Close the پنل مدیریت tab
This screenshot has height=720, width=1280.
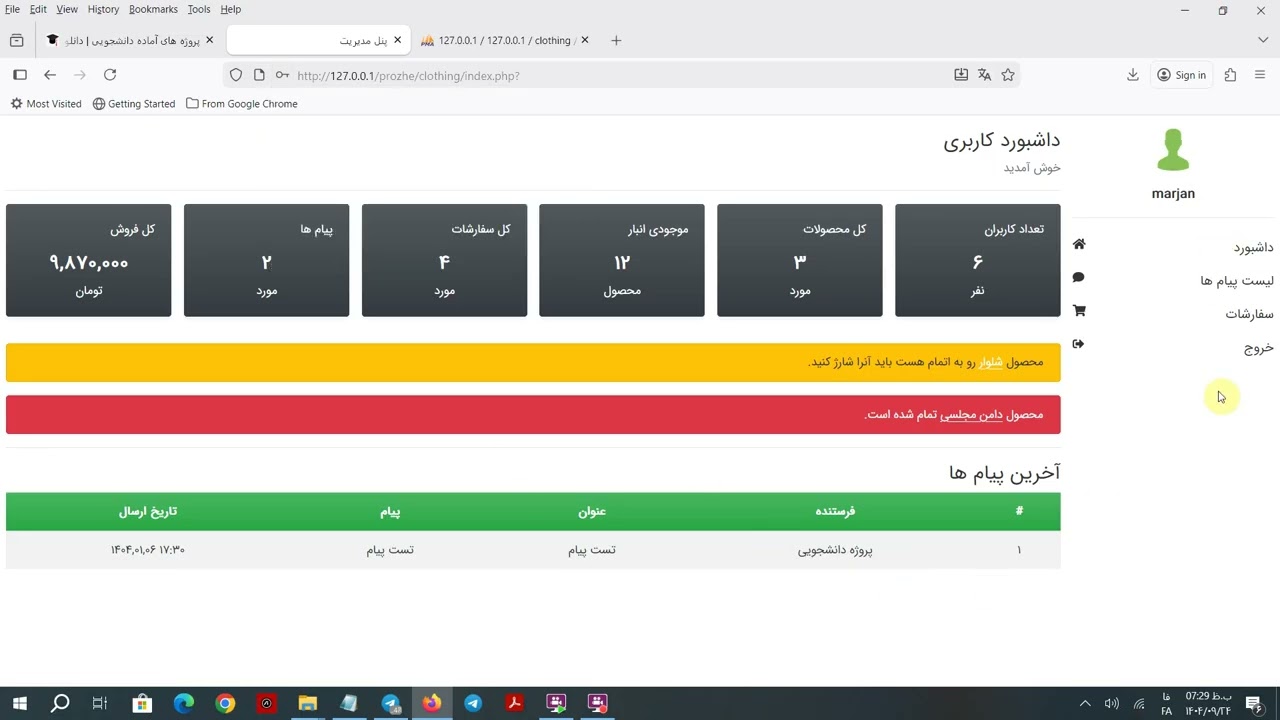pos(397,40)
